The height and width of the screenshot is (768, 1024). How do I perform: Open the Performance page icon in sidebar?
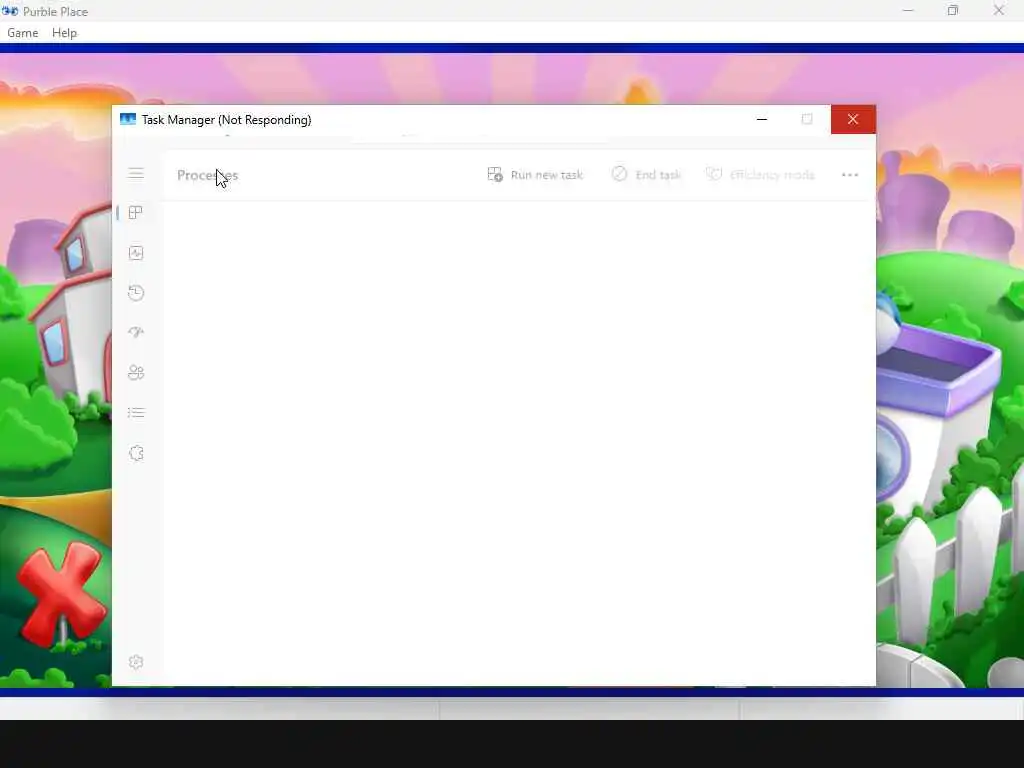[136, 253]
